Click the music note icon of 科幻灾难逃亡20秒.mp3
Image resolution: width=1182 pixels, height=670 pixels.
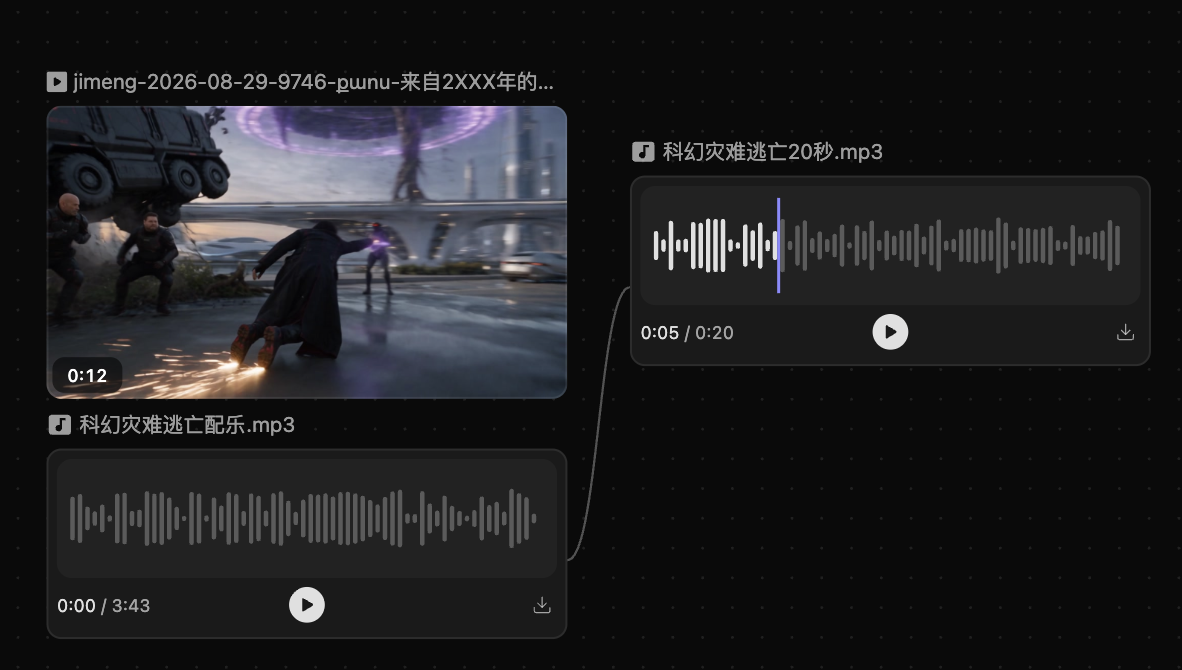click(x=643, y=152)
